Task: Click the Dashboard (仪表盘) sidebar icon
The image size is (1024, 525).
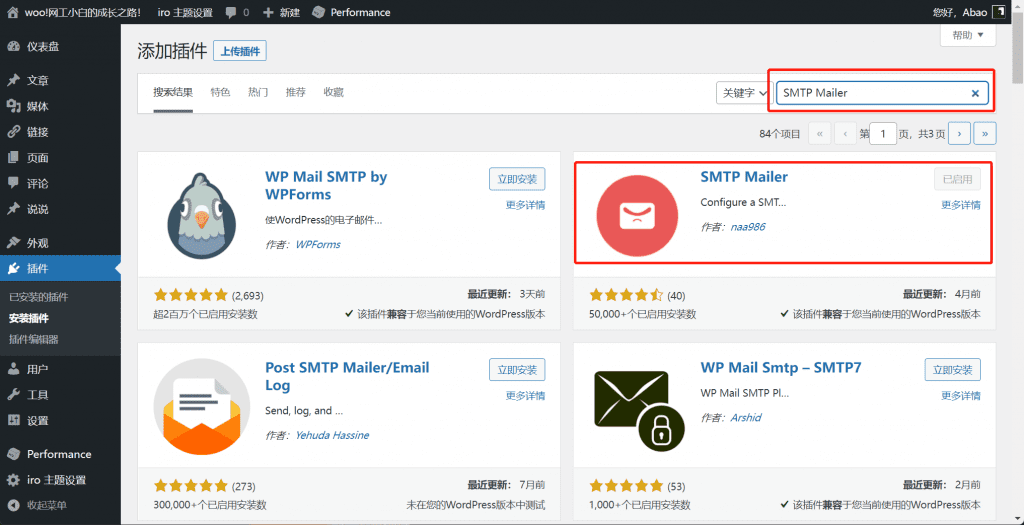Action: 13,46
